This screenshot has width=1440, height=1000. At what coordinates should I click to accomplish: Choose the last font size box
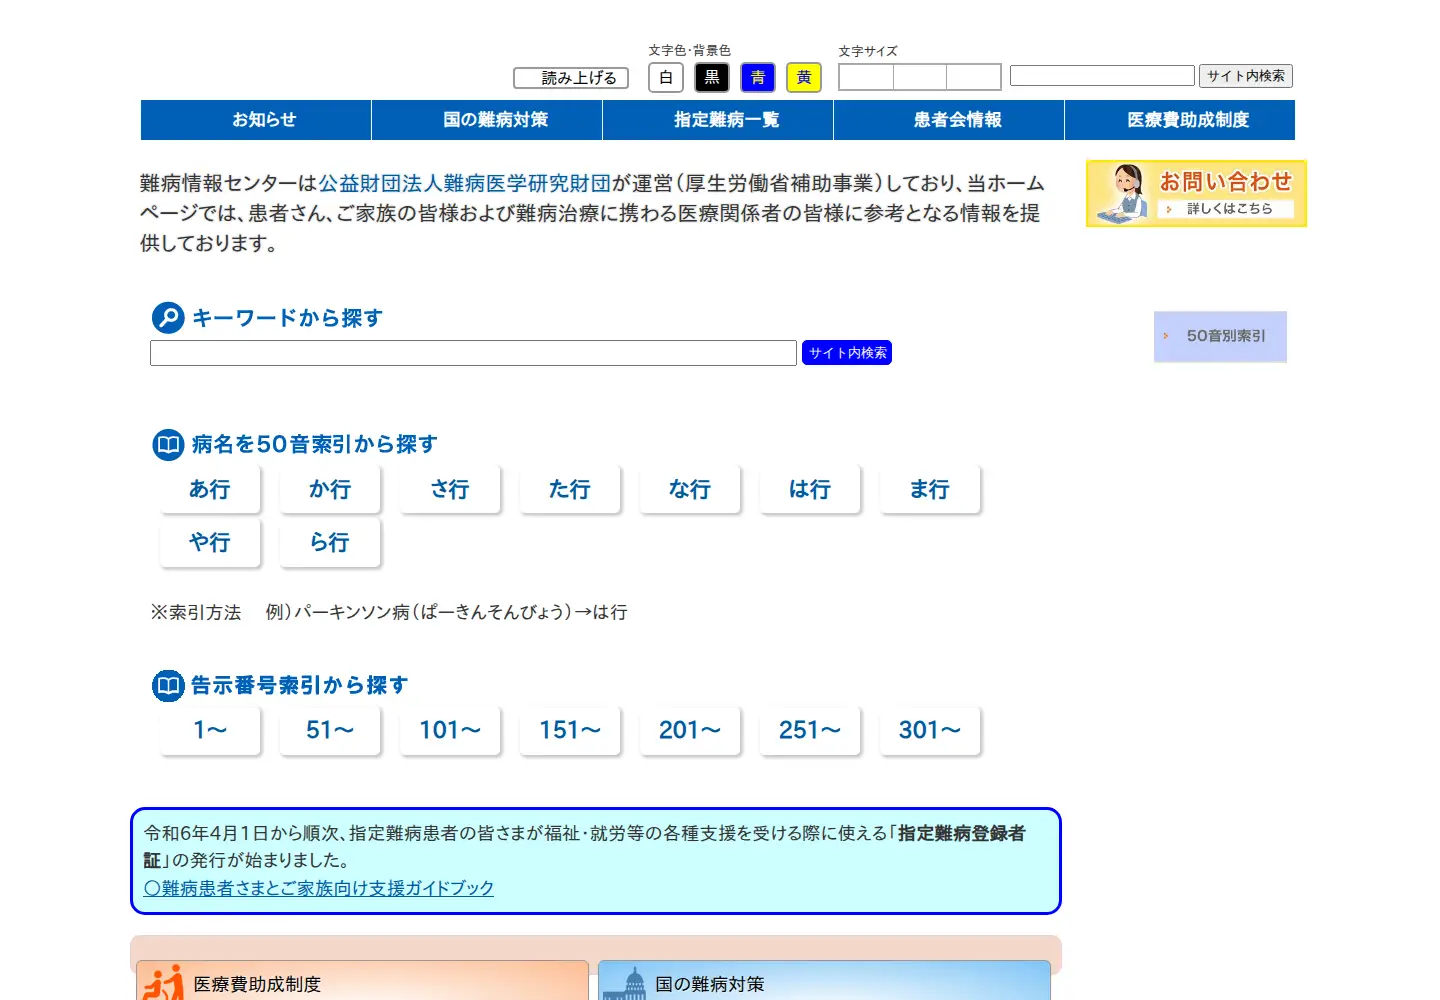click(x=974, y=77)
